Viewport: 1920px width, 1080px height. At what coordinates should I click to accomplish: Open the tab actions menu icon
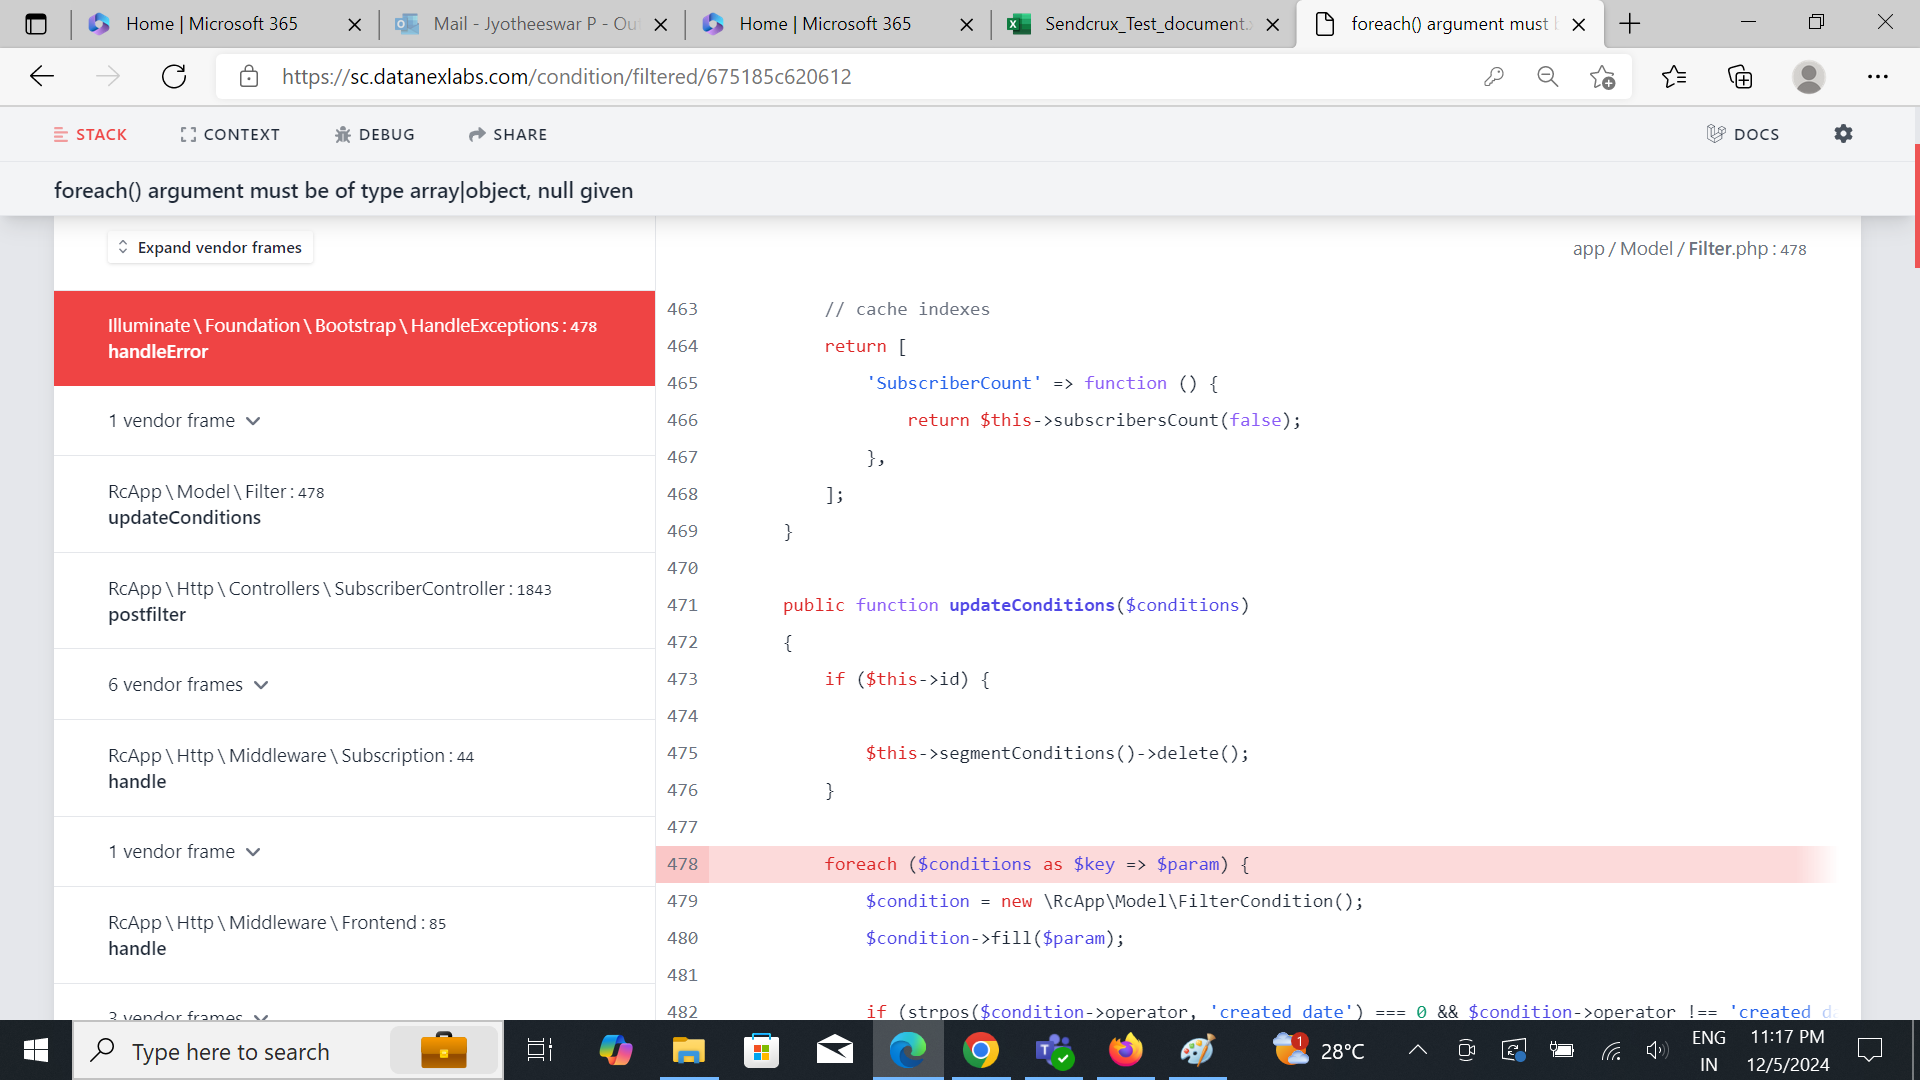click(36, 24)
